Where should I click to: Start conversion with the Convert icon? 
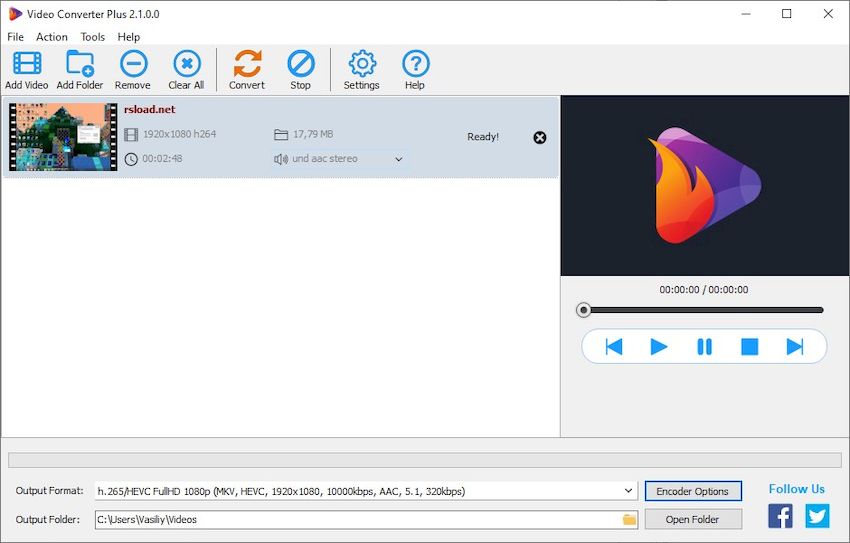click(x=247, y=63)
